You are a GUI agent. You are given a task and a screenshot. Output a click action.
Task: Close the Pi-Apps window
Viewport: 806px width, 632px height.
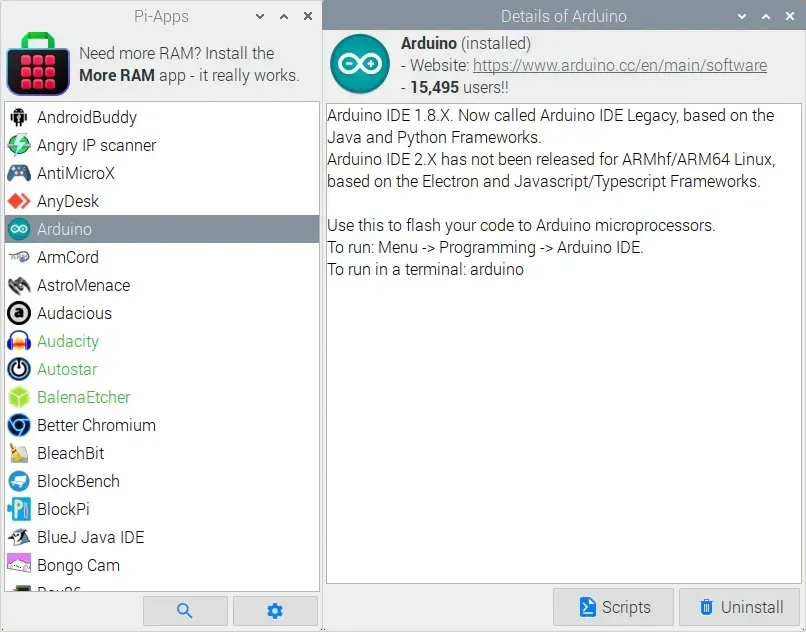click(x=308, y=16)
